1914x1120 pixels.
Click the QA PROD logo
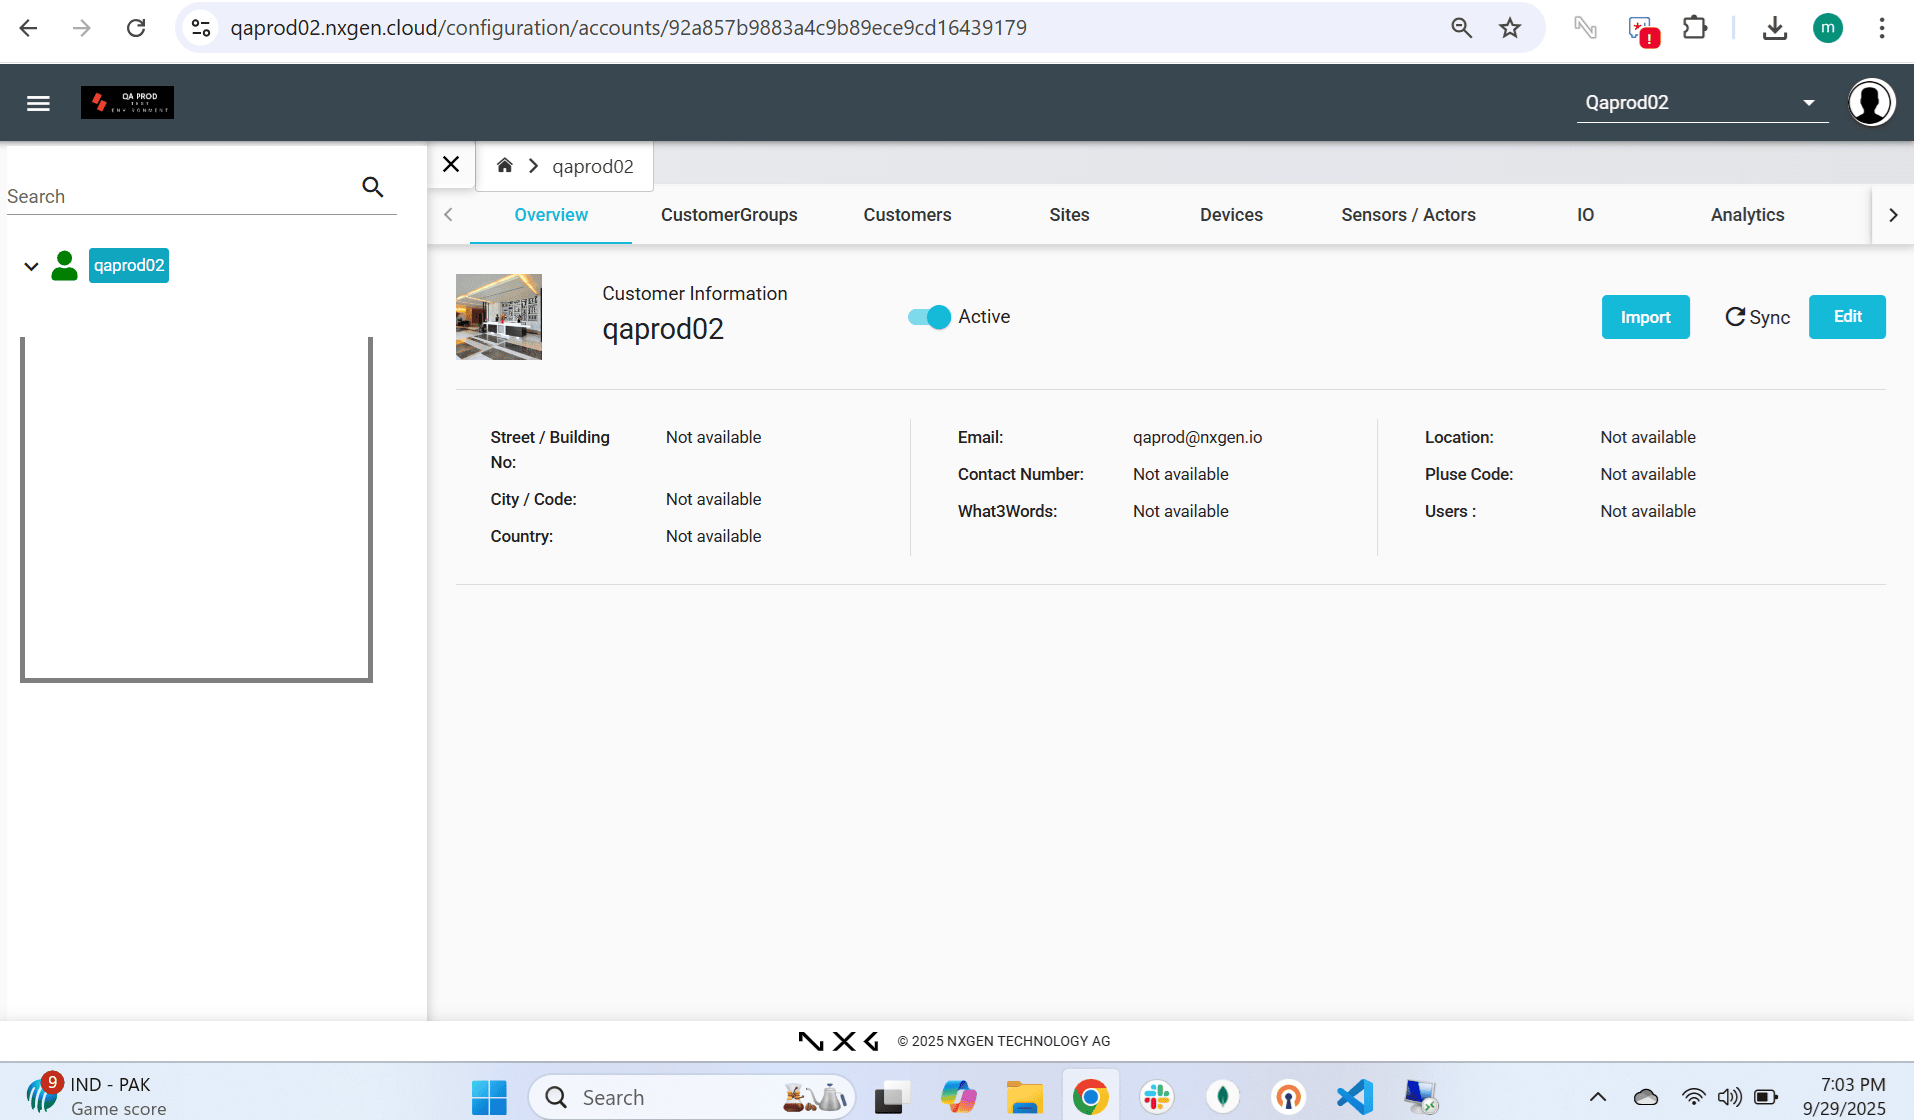pos(127,102)
